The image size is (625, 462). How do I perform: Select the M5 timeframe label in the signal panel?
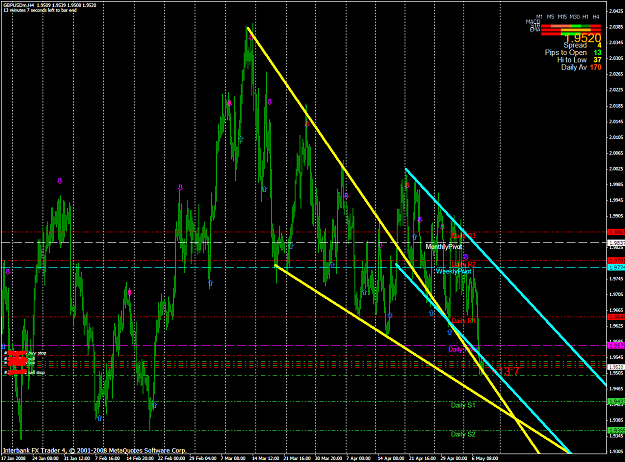(x=550, y=17)
